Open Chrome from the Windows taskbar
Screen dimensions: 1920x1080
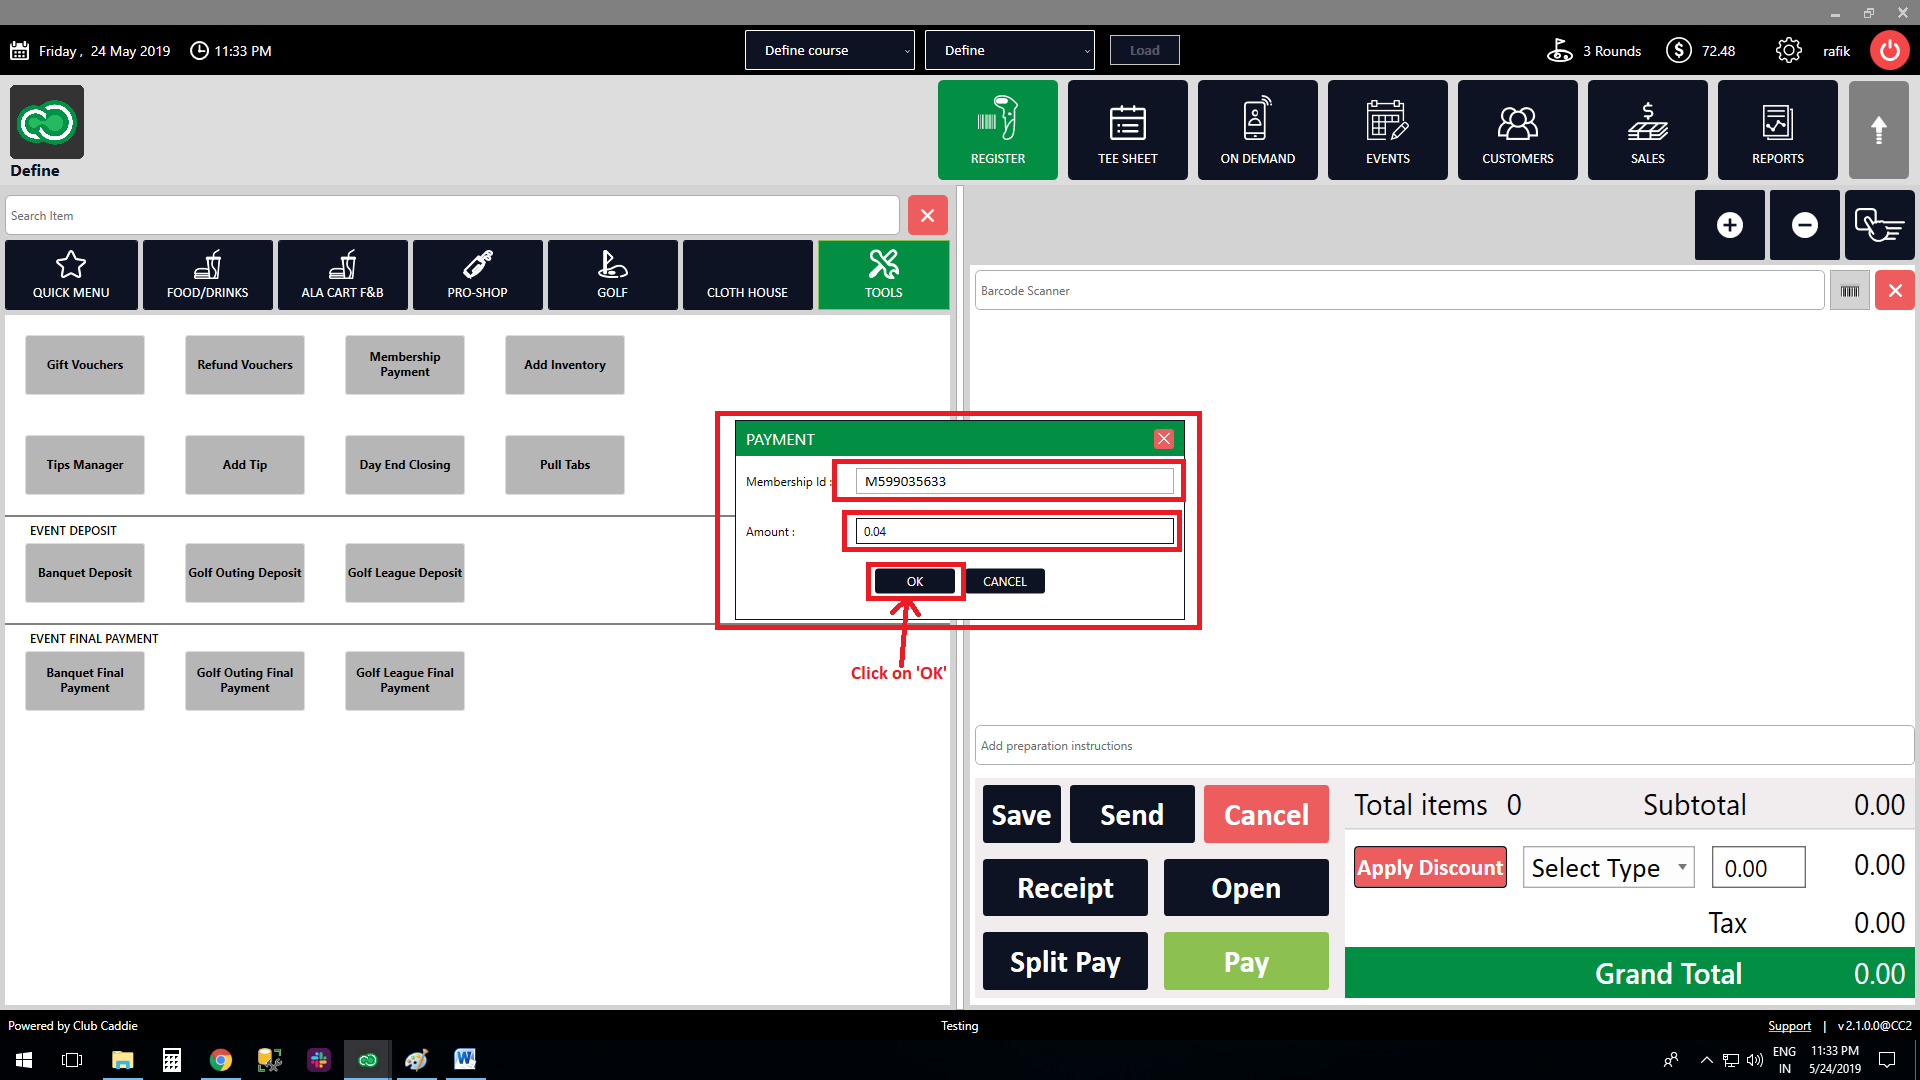220,1060
